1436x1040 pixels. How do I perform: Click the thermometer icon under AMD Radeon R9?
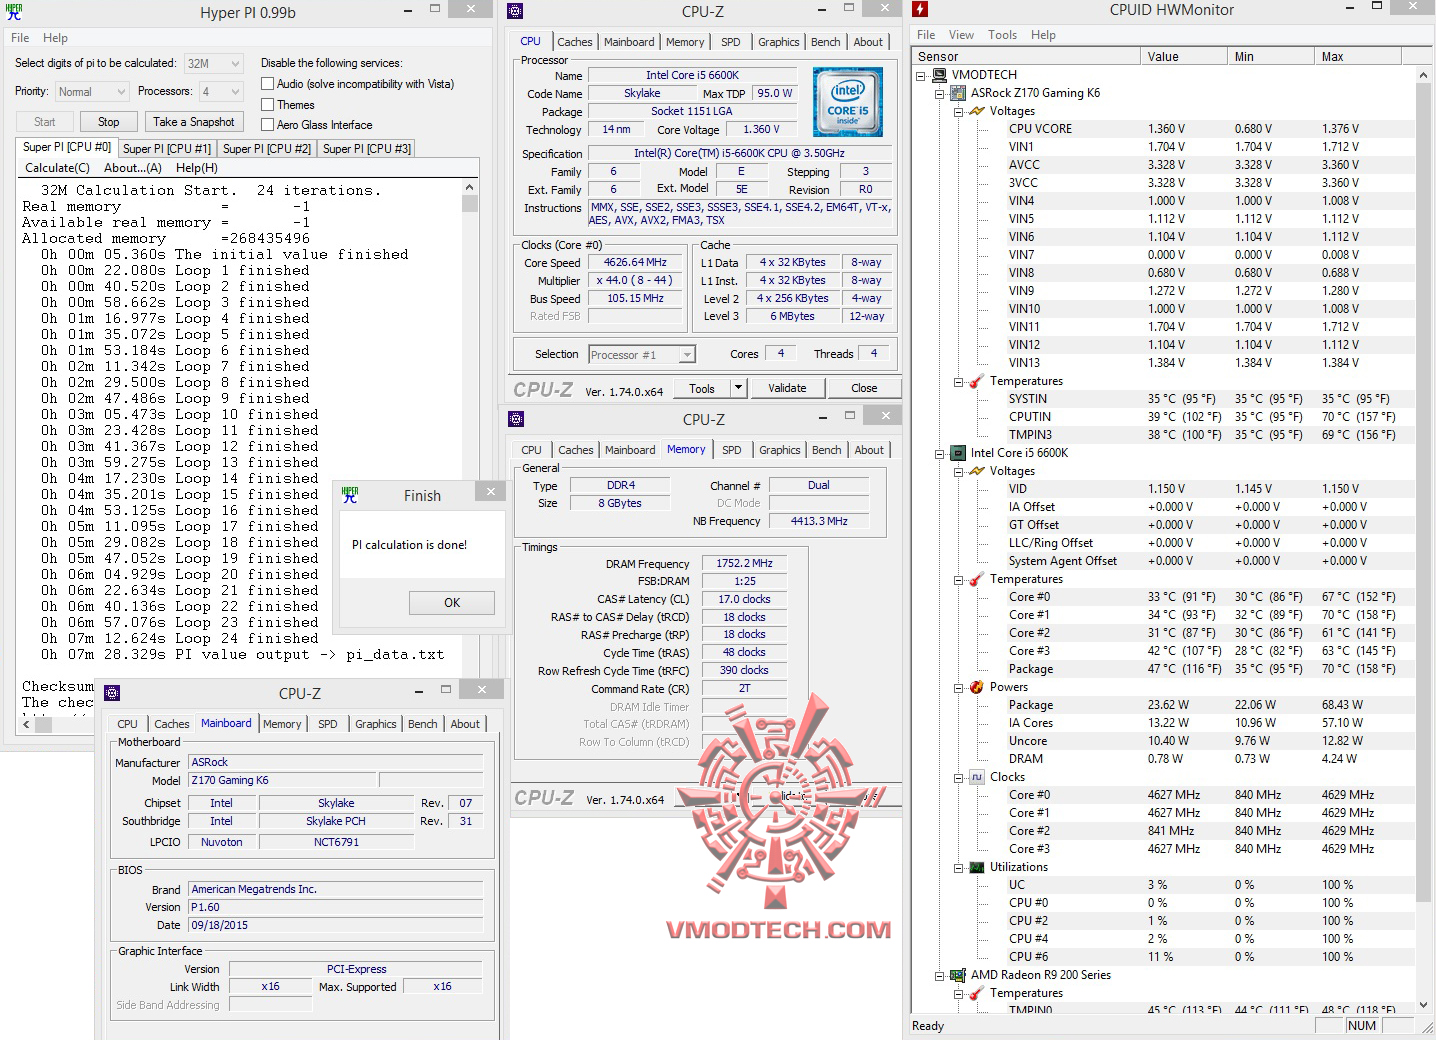click(977, 993)
